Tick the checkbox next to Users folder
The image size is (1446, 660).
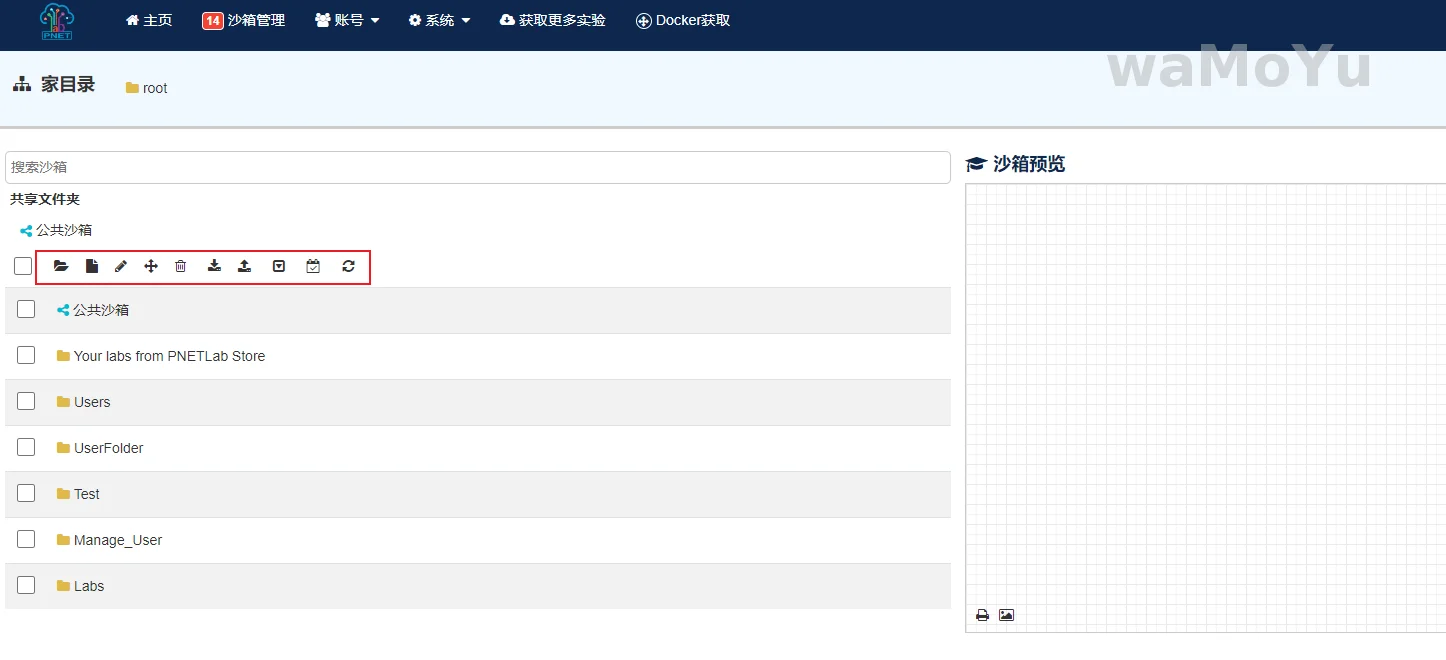pos(26,401)
